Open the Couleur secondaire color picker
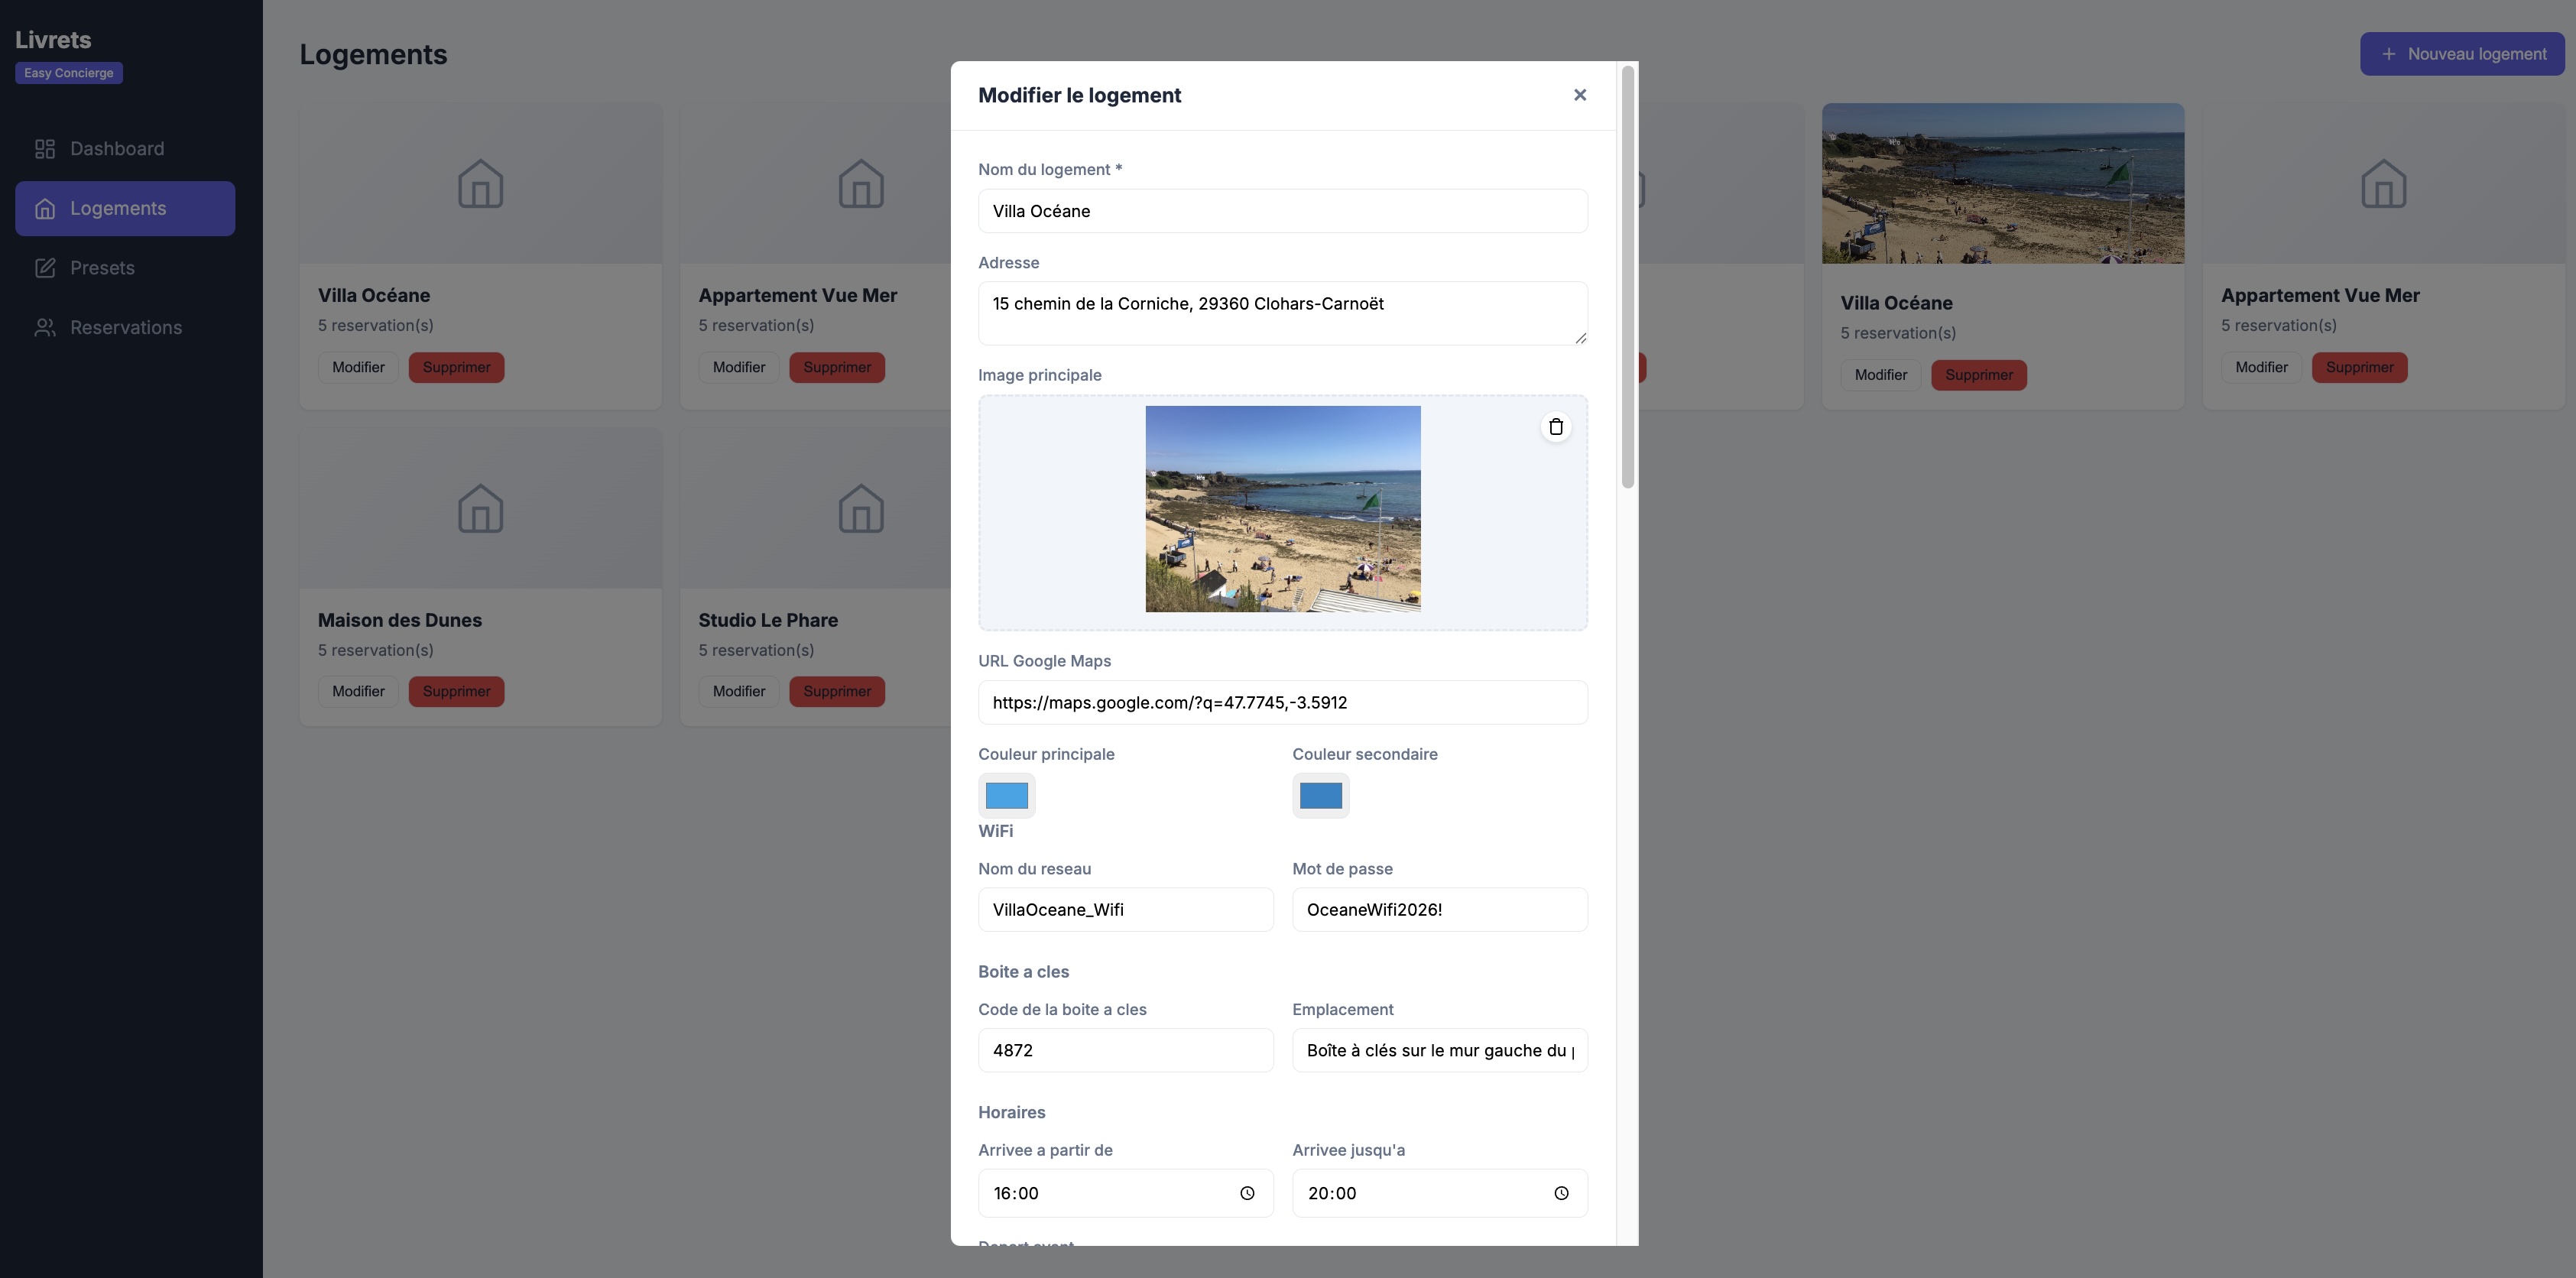 click(x=1320, y=796)
